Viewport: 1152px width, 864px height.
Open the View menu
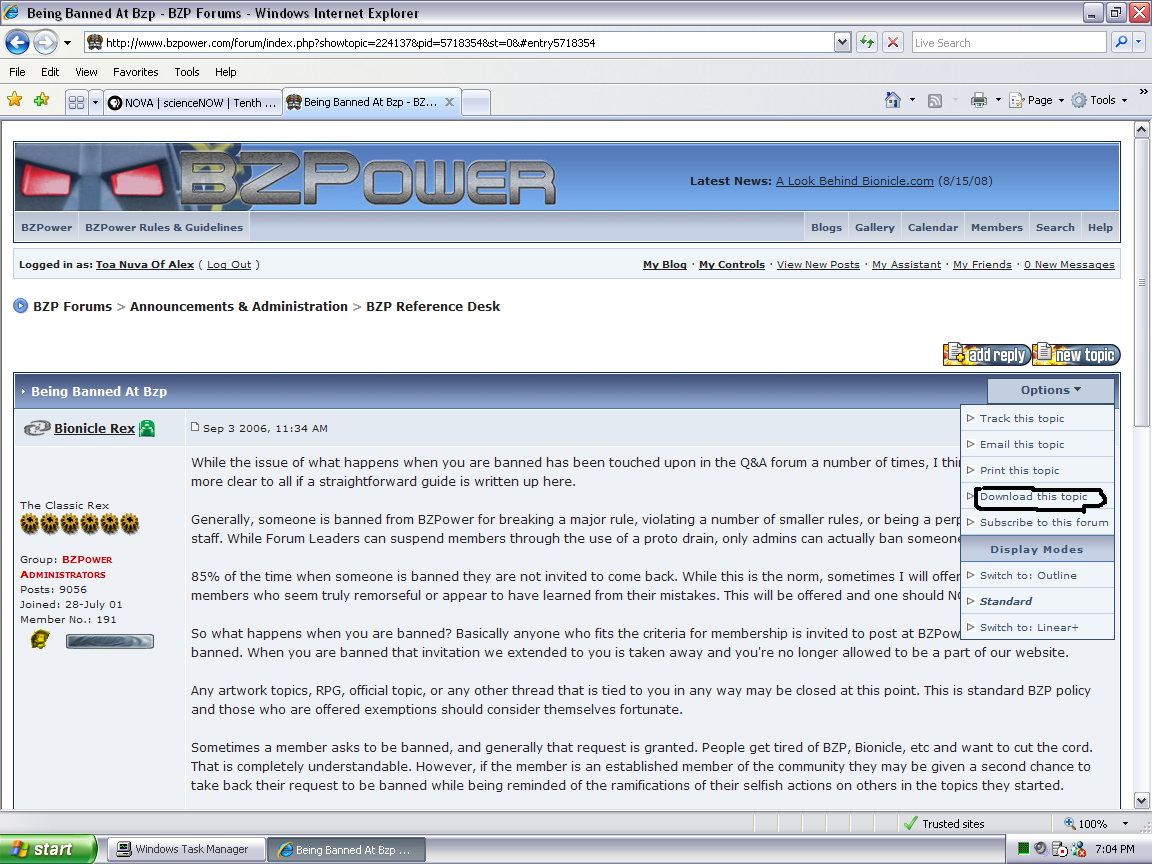86,72
